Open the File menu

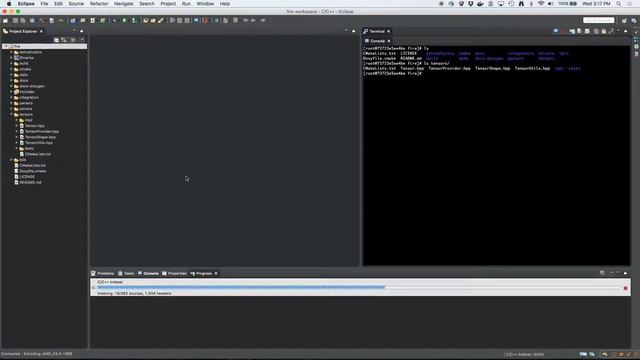coord(44,4)
